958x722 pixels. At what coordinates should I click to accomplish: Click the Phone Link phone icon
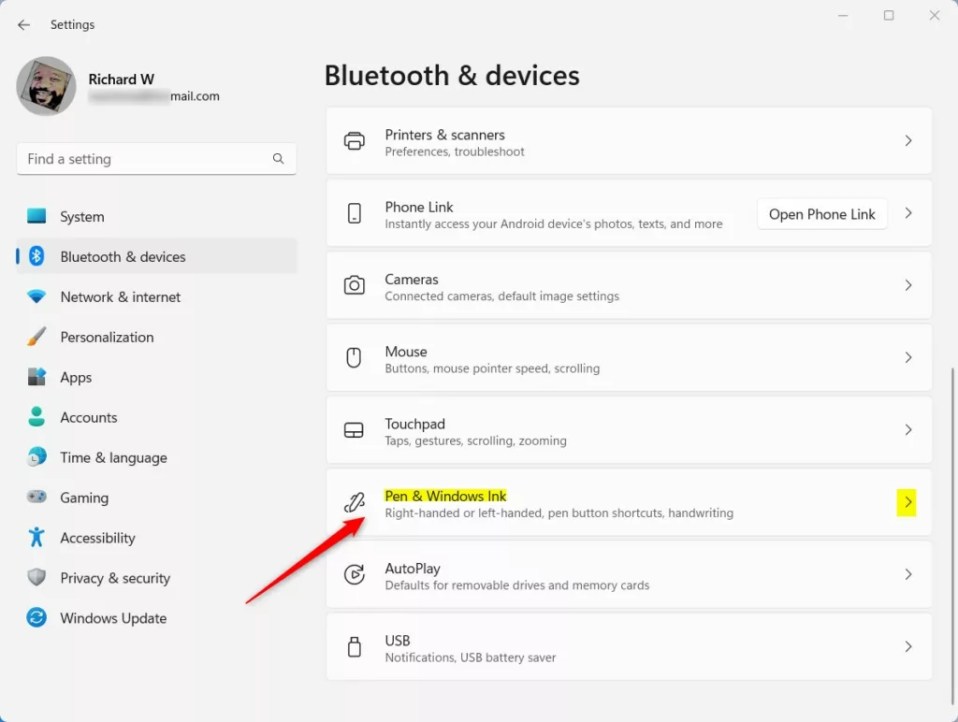tap(354, 213)
